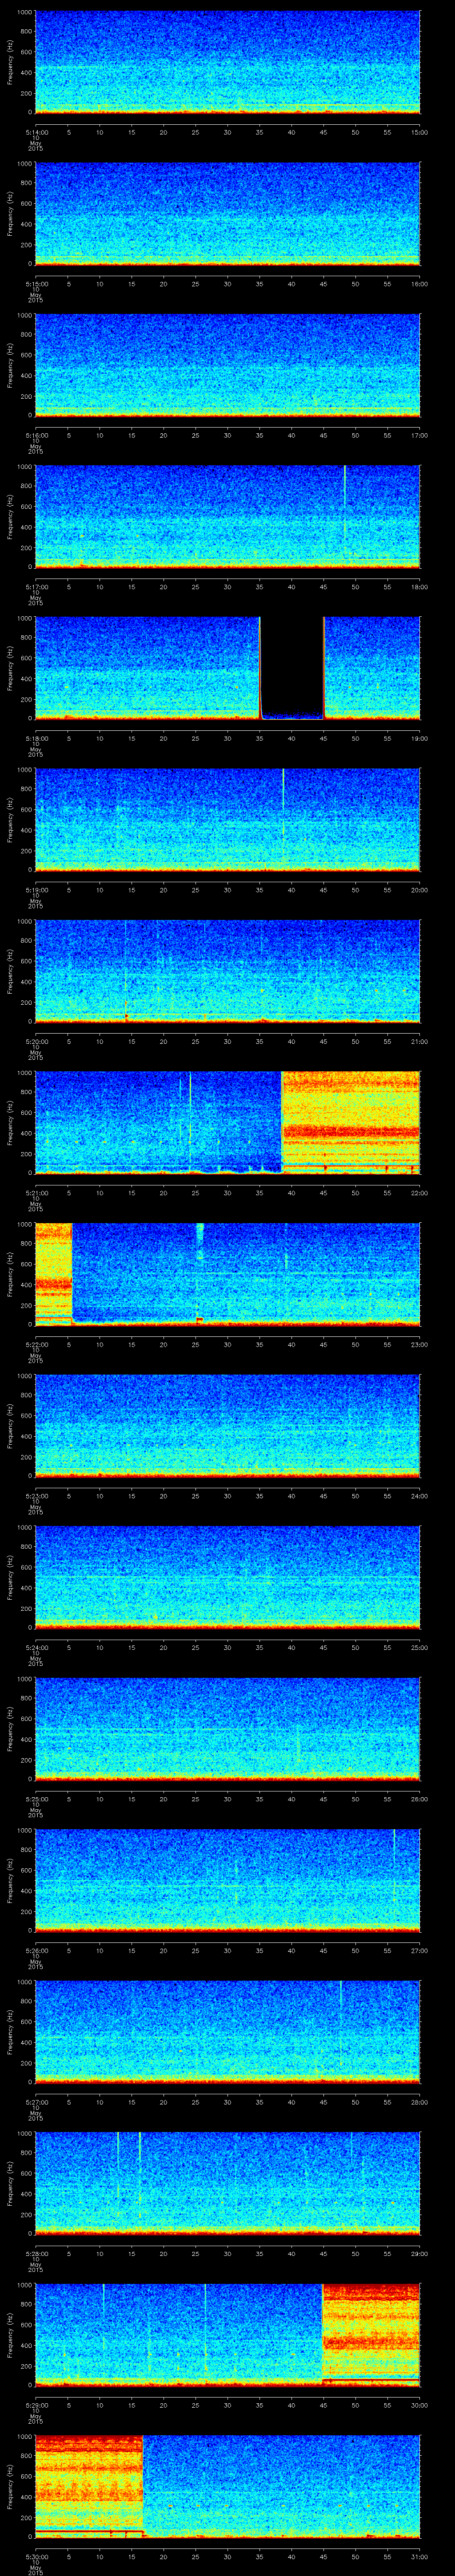Image resolution: width=455 pixels, height=2576 pixels.
Task: Click the loud red-yellow block in the 5:21 spectrogram
Action: click(351, 1122)
